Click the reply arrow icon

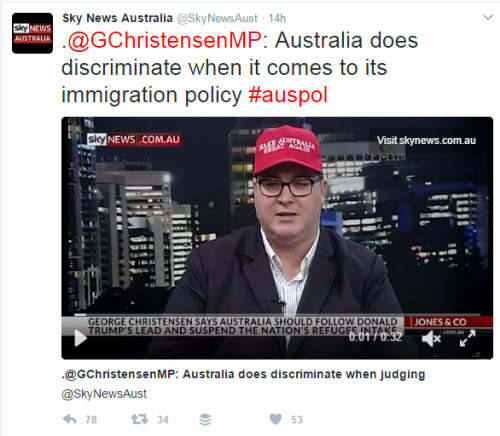(x=70, y=419)
